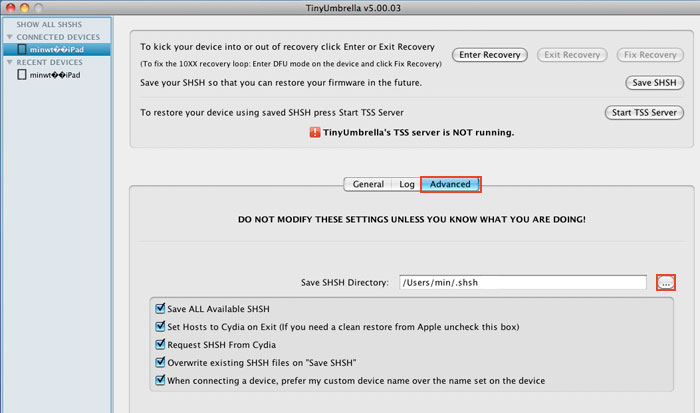The height and width of the screenshot is (413, 700).
Task: Start the TSS Server
Action: point(644,113)
